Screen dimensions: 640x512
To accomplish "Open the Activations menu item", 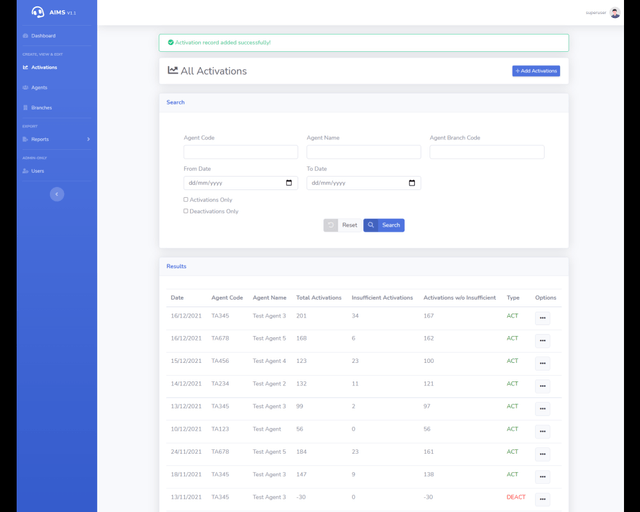I will coord(44,68).
